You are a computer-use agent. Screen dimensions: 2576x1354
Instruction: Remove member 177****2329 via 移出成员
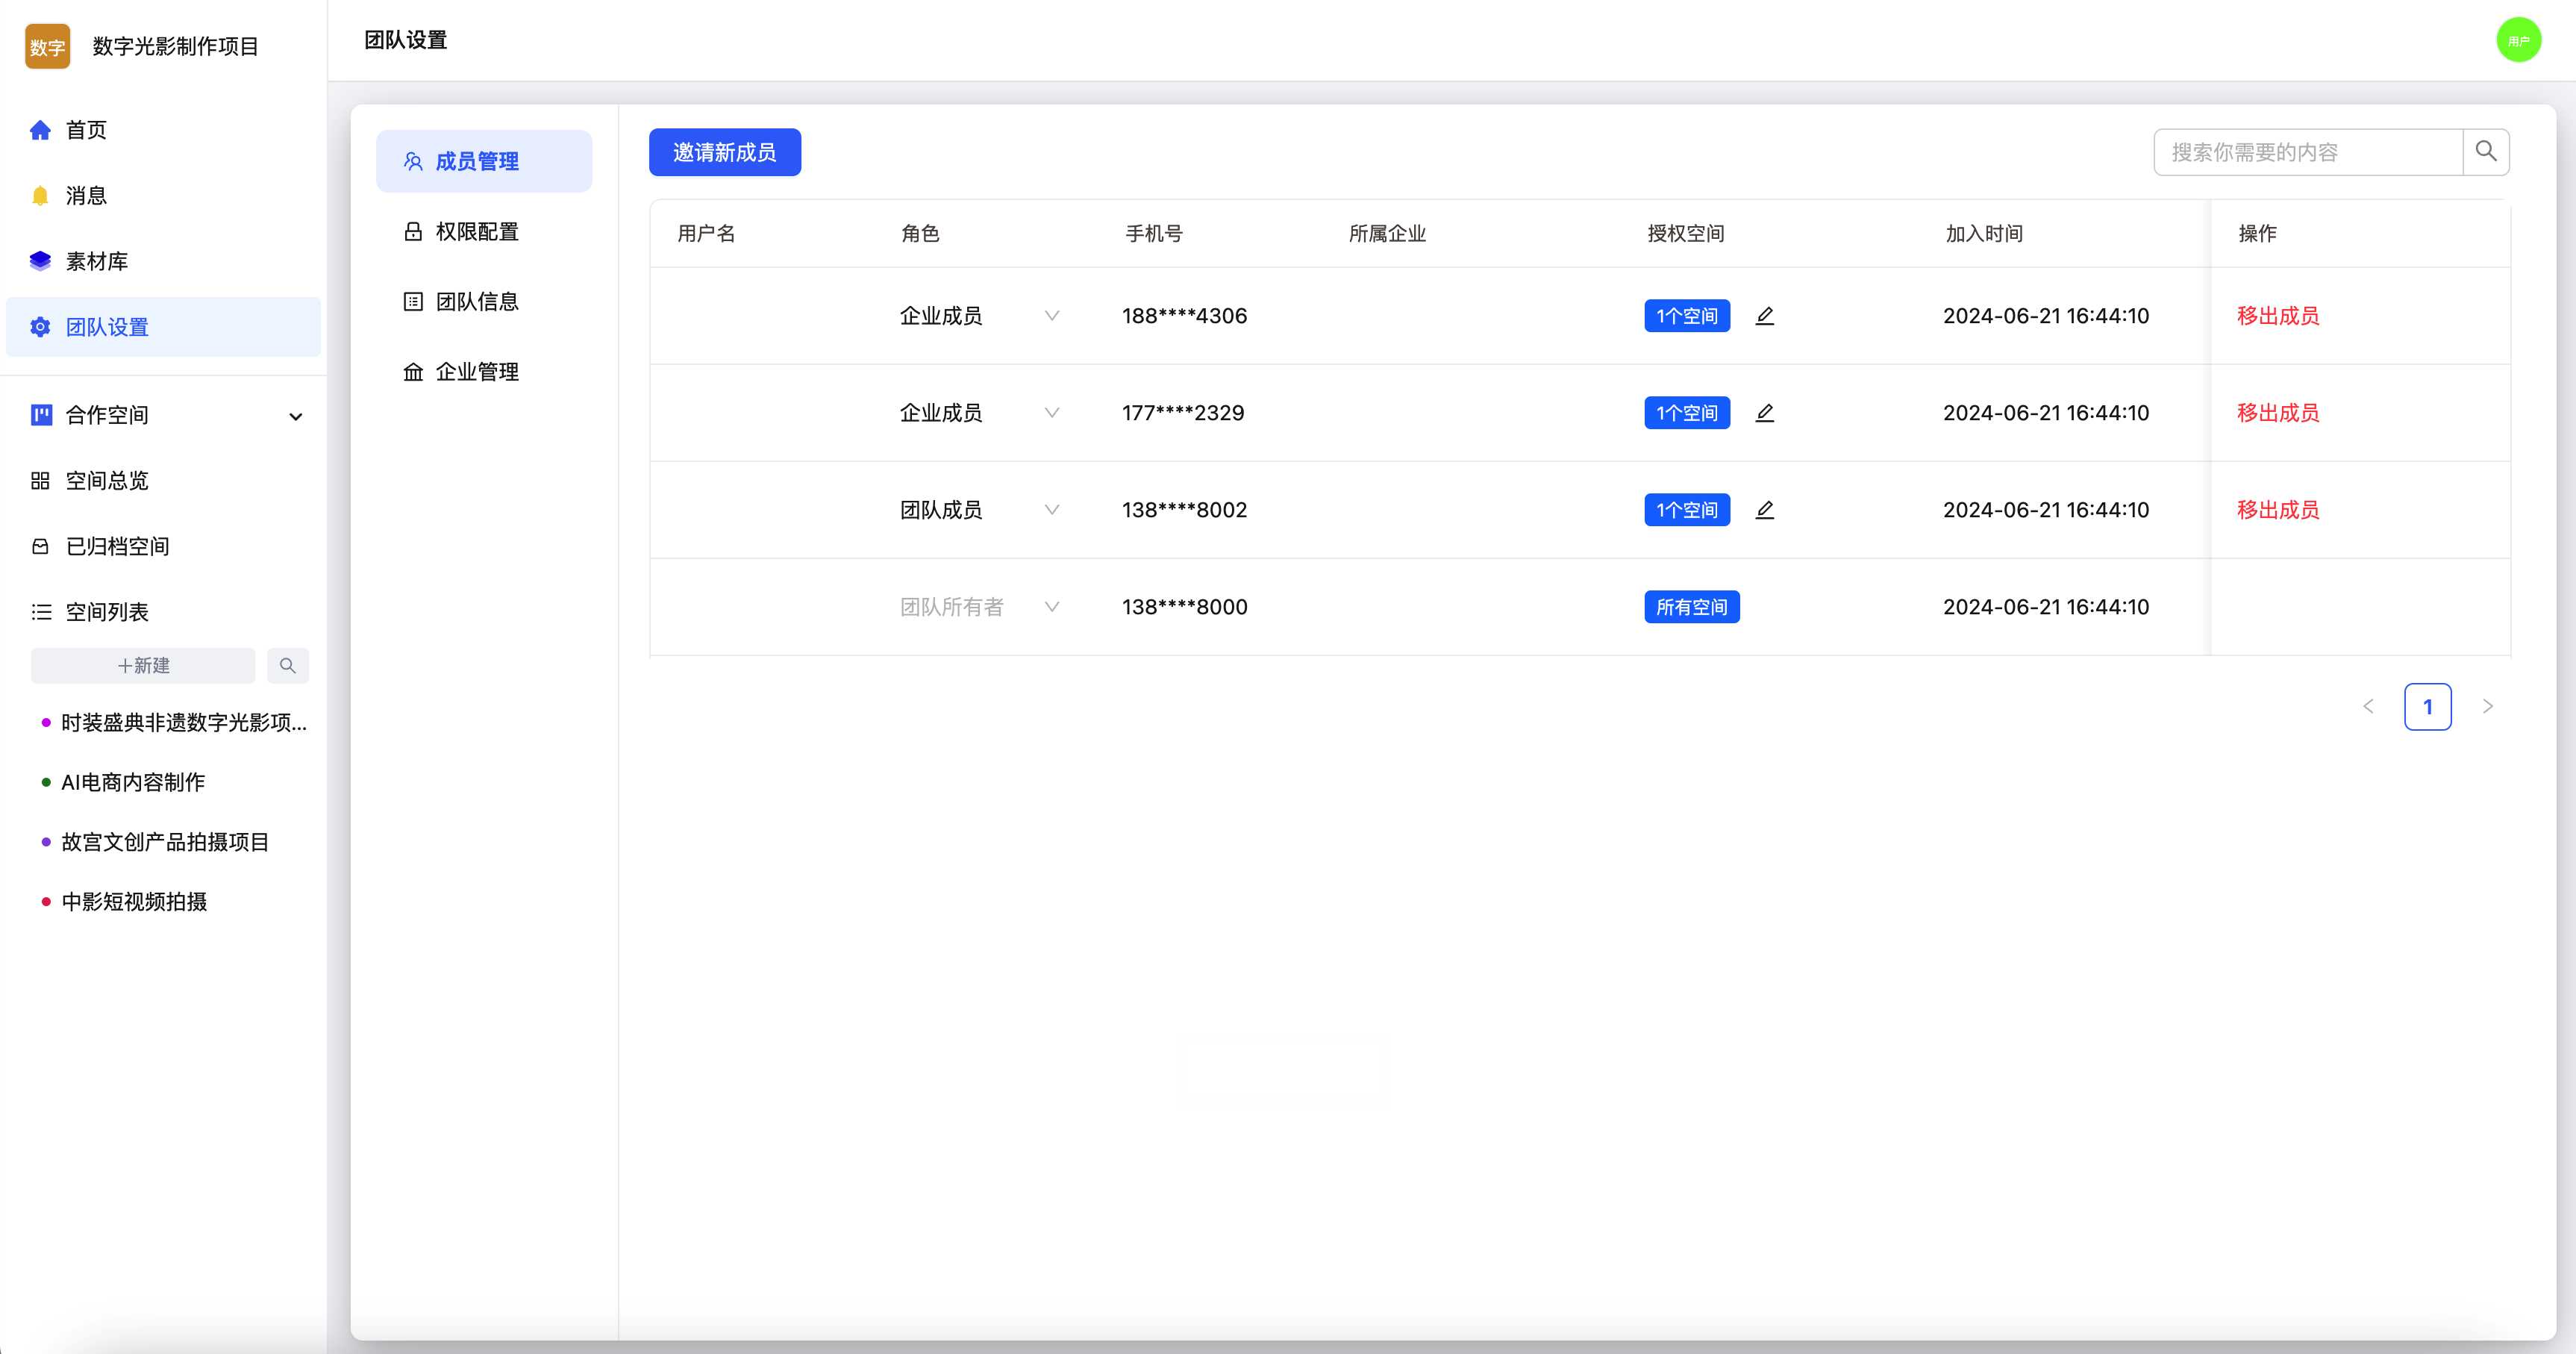(2277, 413)
